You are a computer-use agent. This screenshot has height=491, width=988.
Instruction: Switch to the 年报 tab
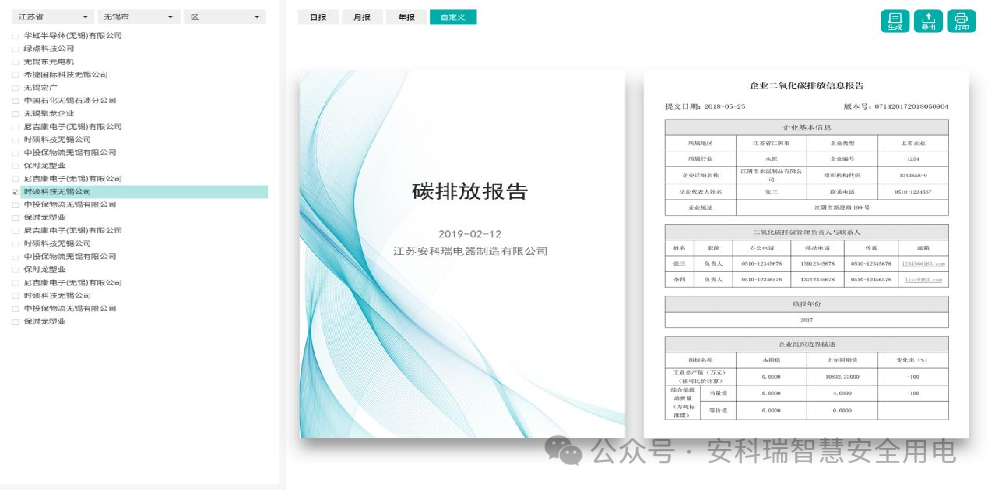coord(406,18)
